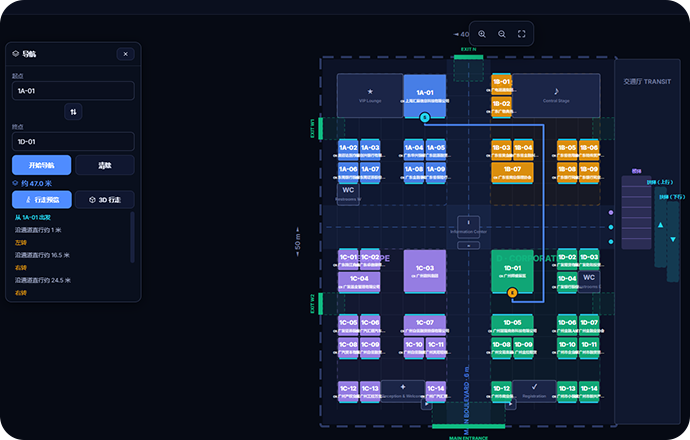Click the zoom in magnifier icon

(482, 34)
